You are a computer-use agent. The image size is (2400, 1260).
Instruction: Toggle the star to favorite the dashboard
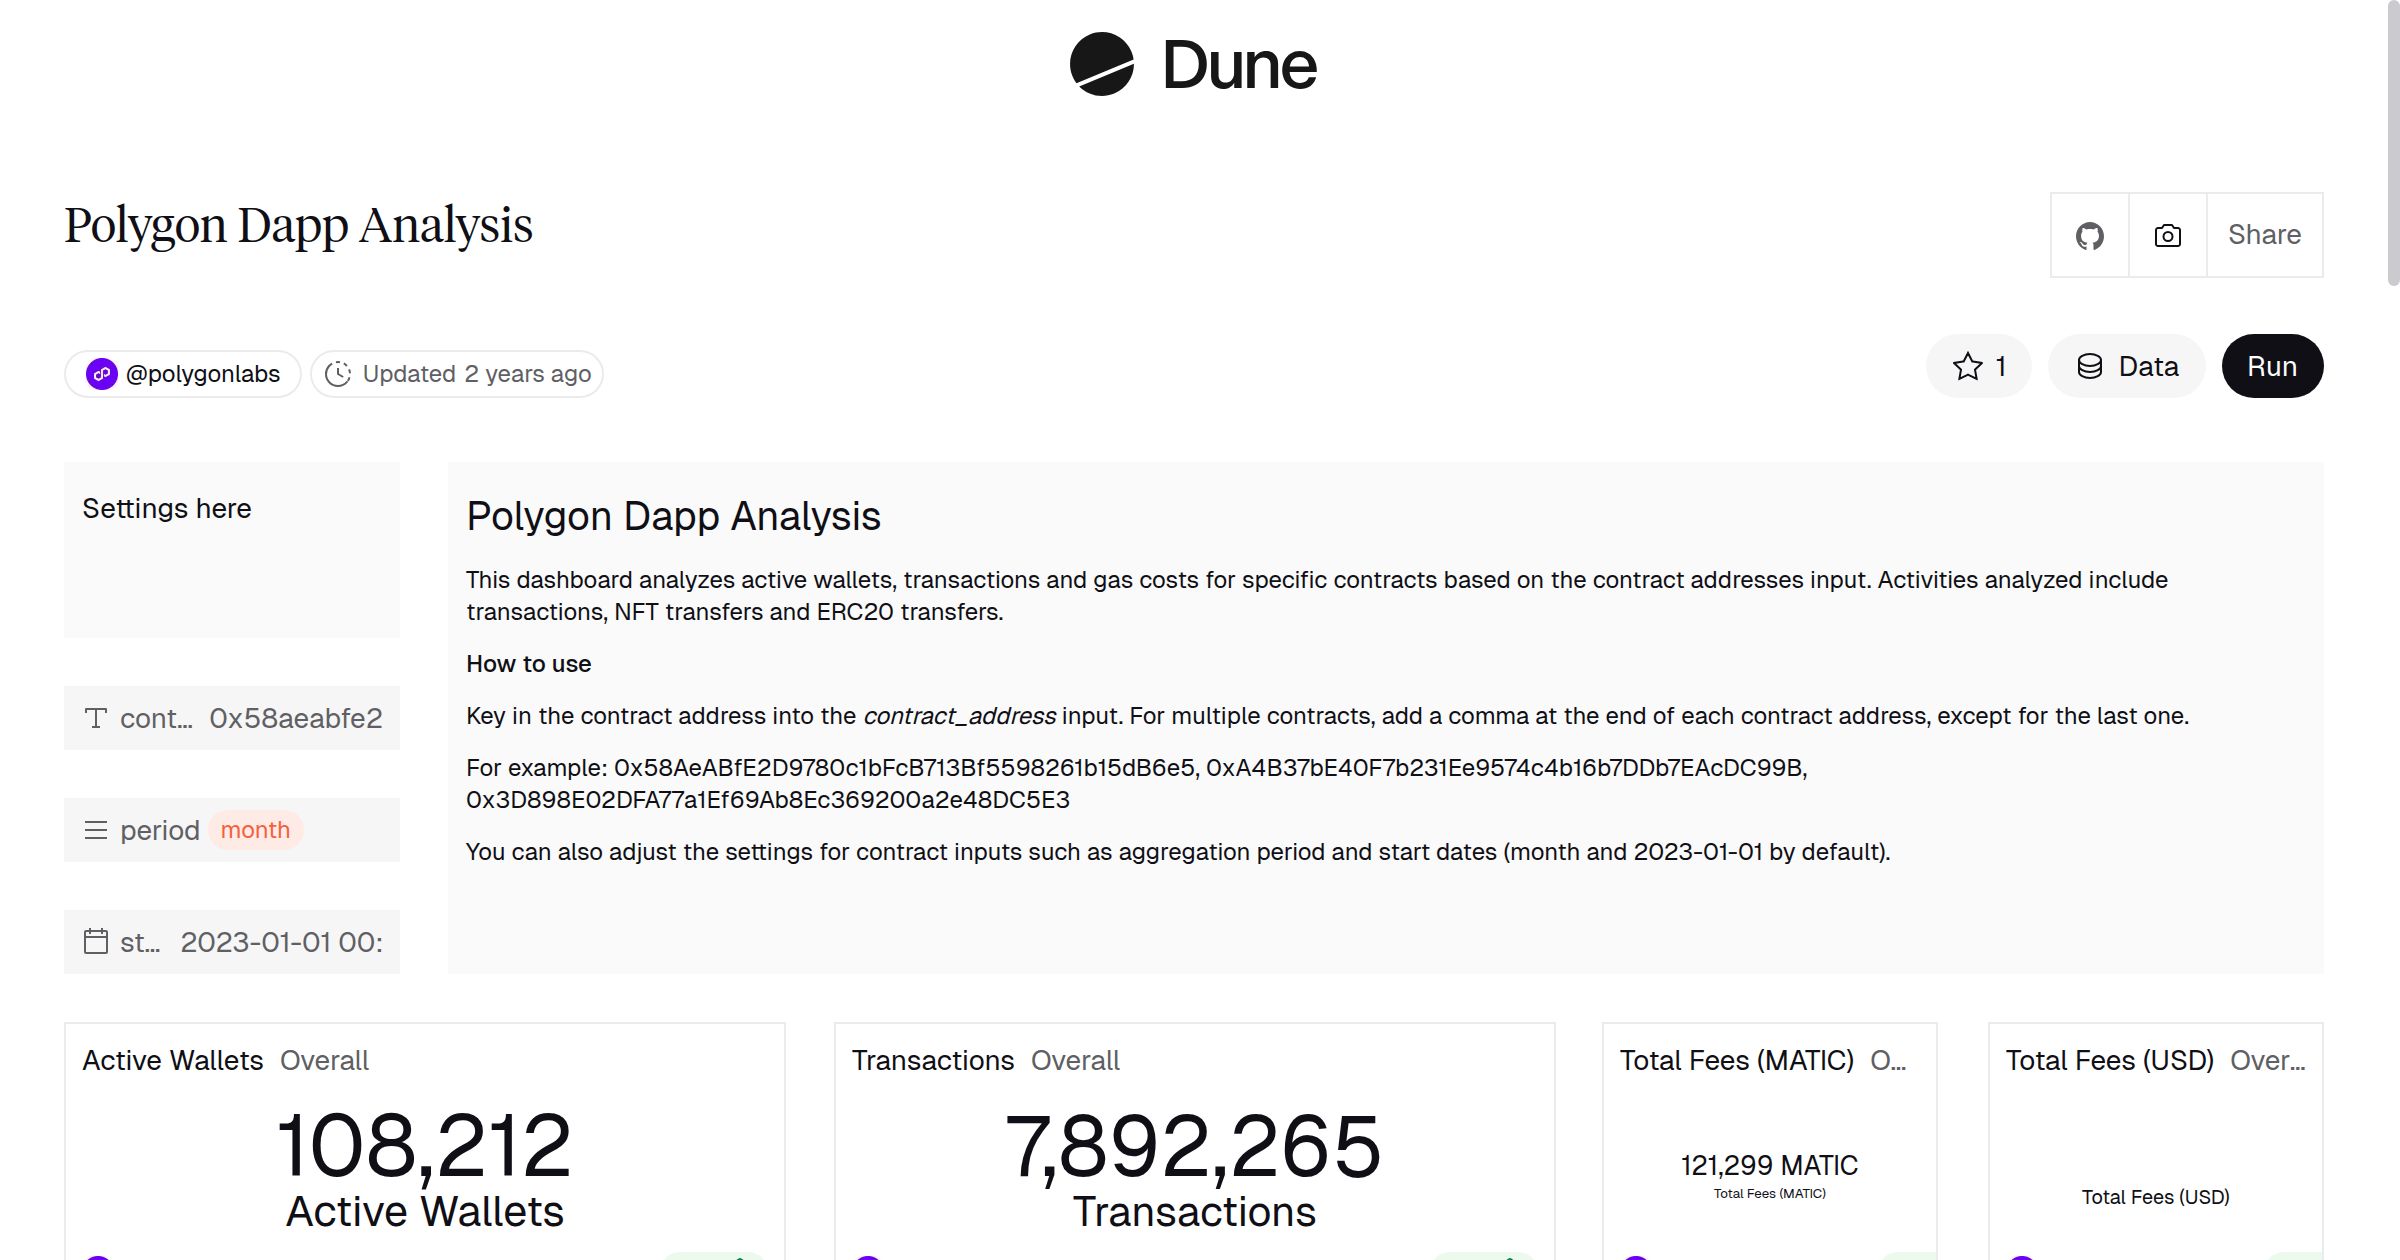tap(1968, 366)
